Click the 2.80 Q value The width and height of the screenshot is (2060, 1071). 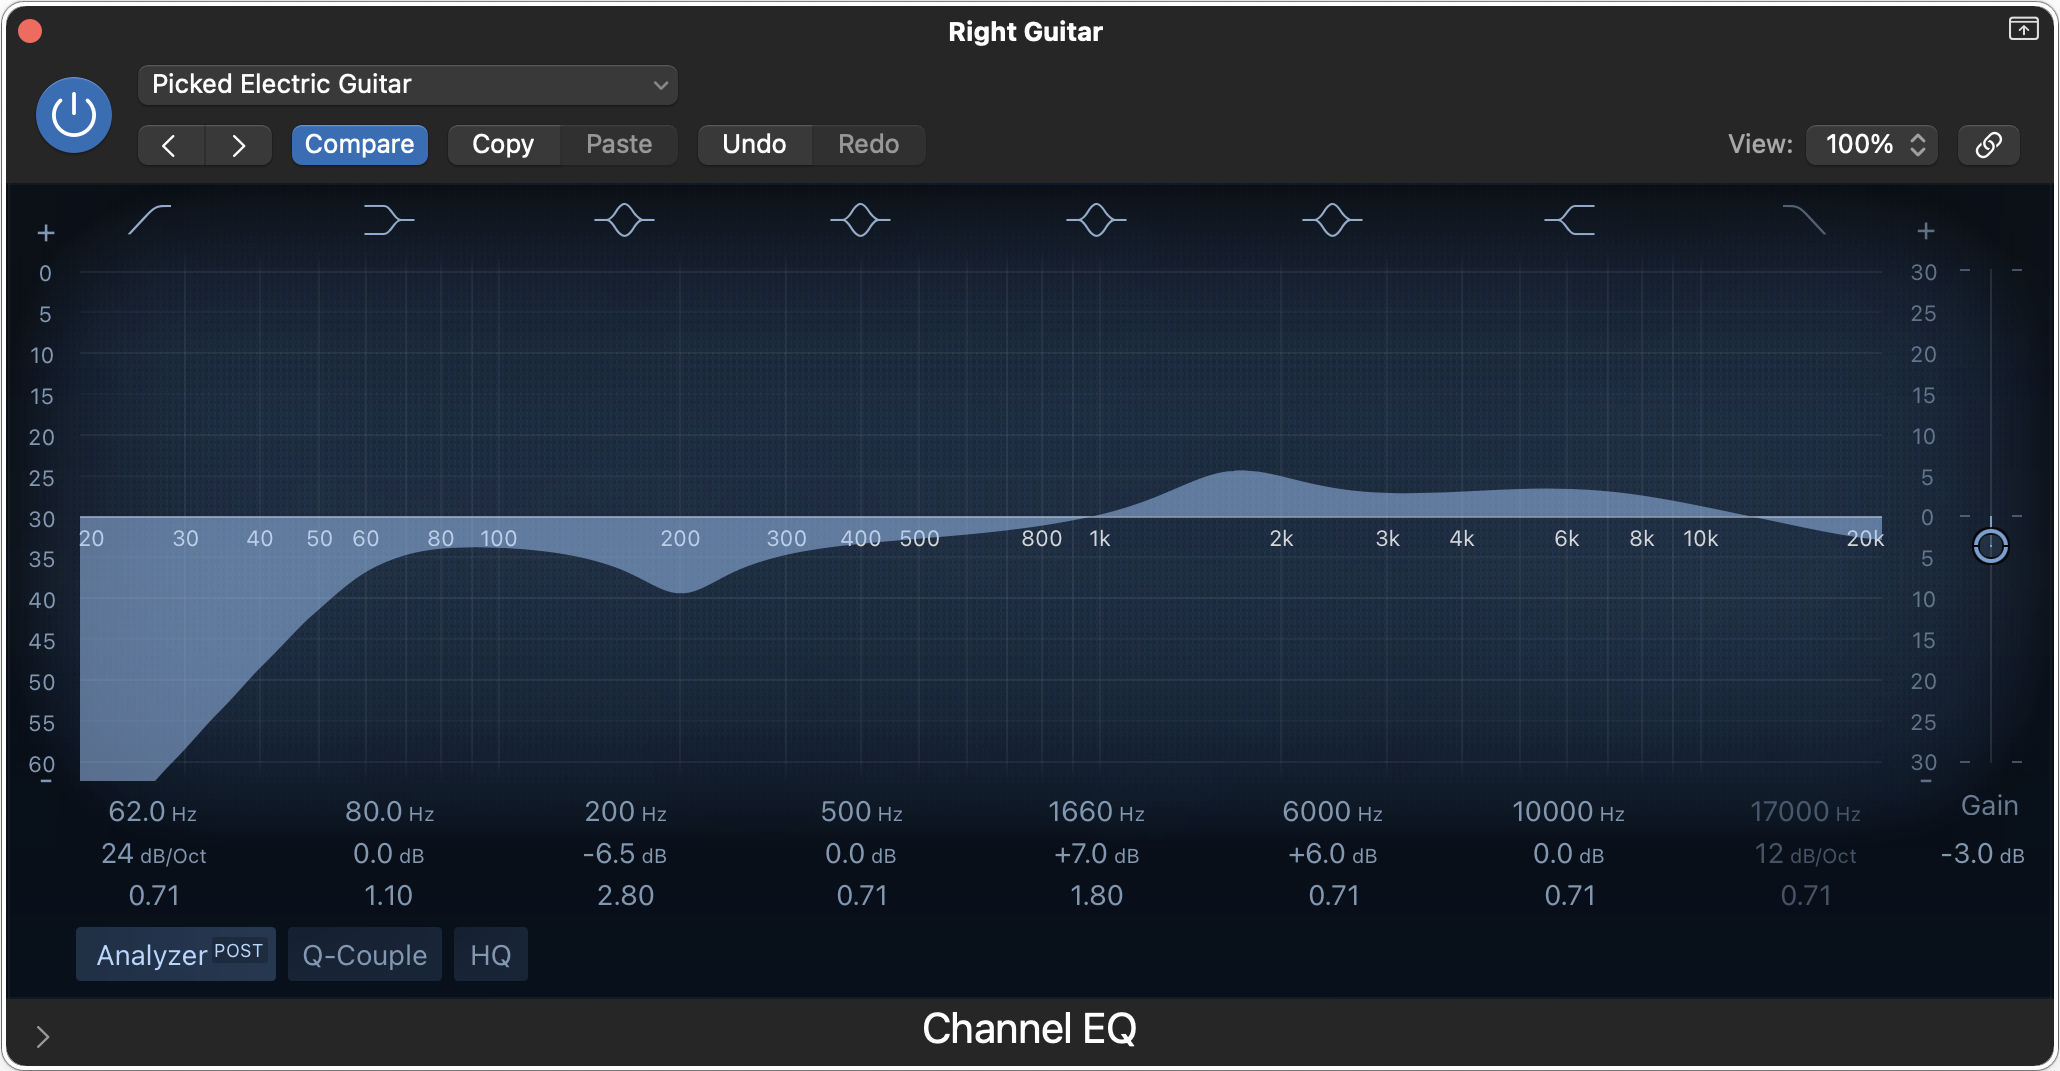[x=626, y=895]
